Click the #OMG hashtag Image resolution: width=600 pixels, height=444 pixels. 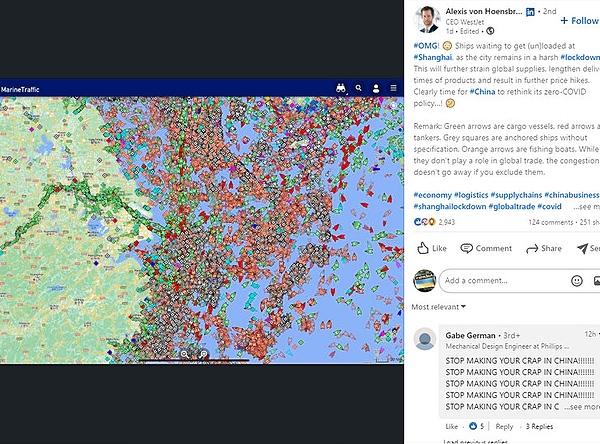(x=426, y=46)
